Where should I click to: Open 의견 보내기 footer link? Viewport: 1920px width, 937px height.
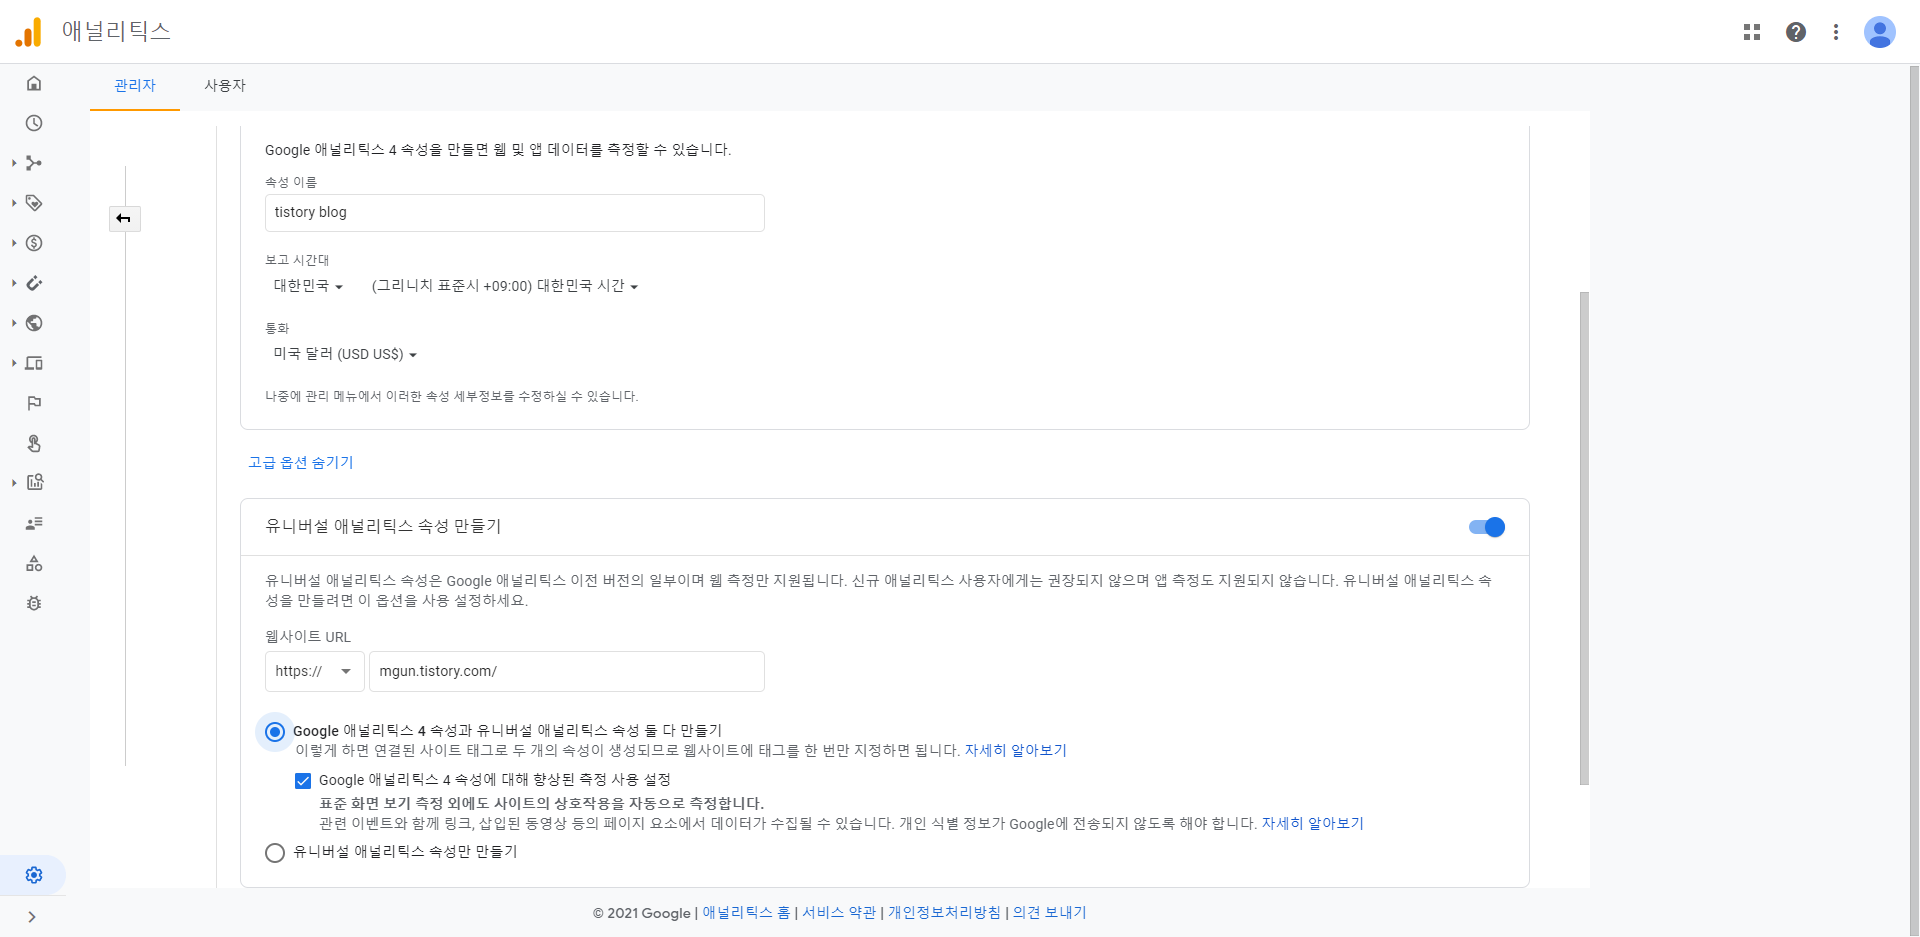coord(1050,913)
